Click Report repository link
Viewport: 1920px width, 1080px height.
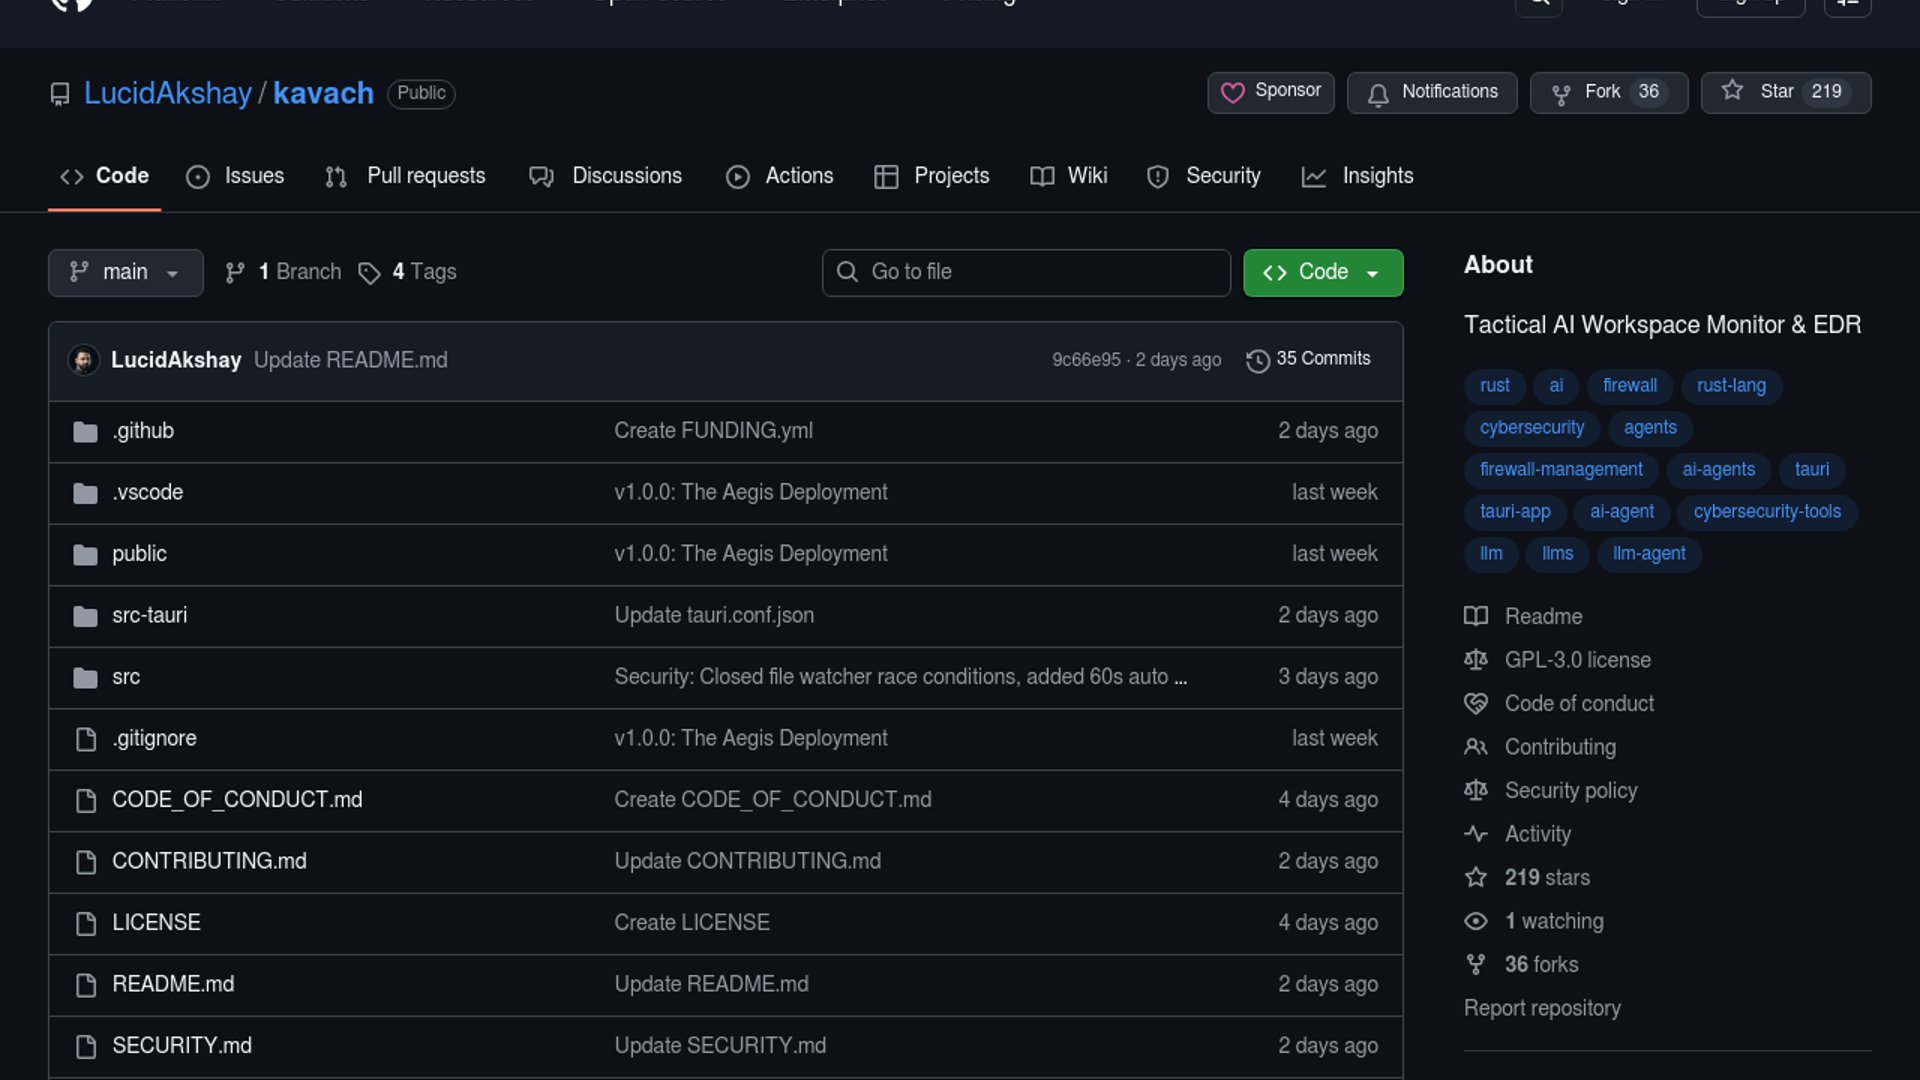point(1542,1008)
